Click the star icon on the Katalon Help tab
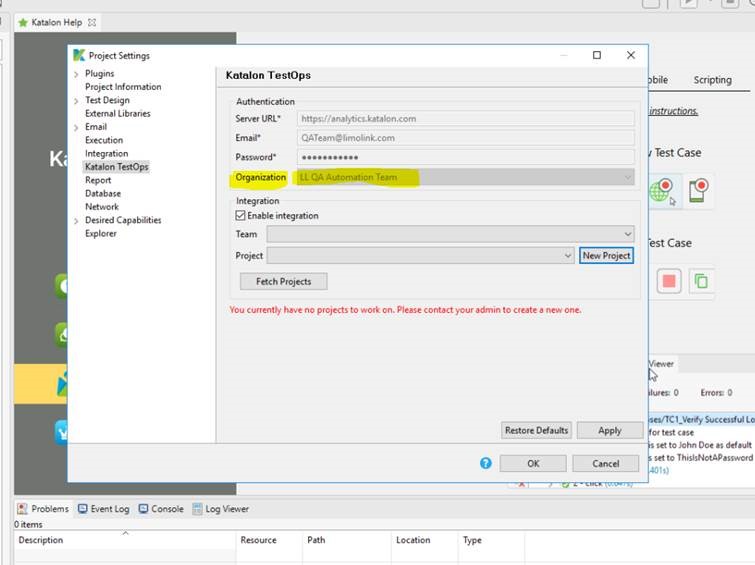755x565 pixels. (x=23, y=23)
